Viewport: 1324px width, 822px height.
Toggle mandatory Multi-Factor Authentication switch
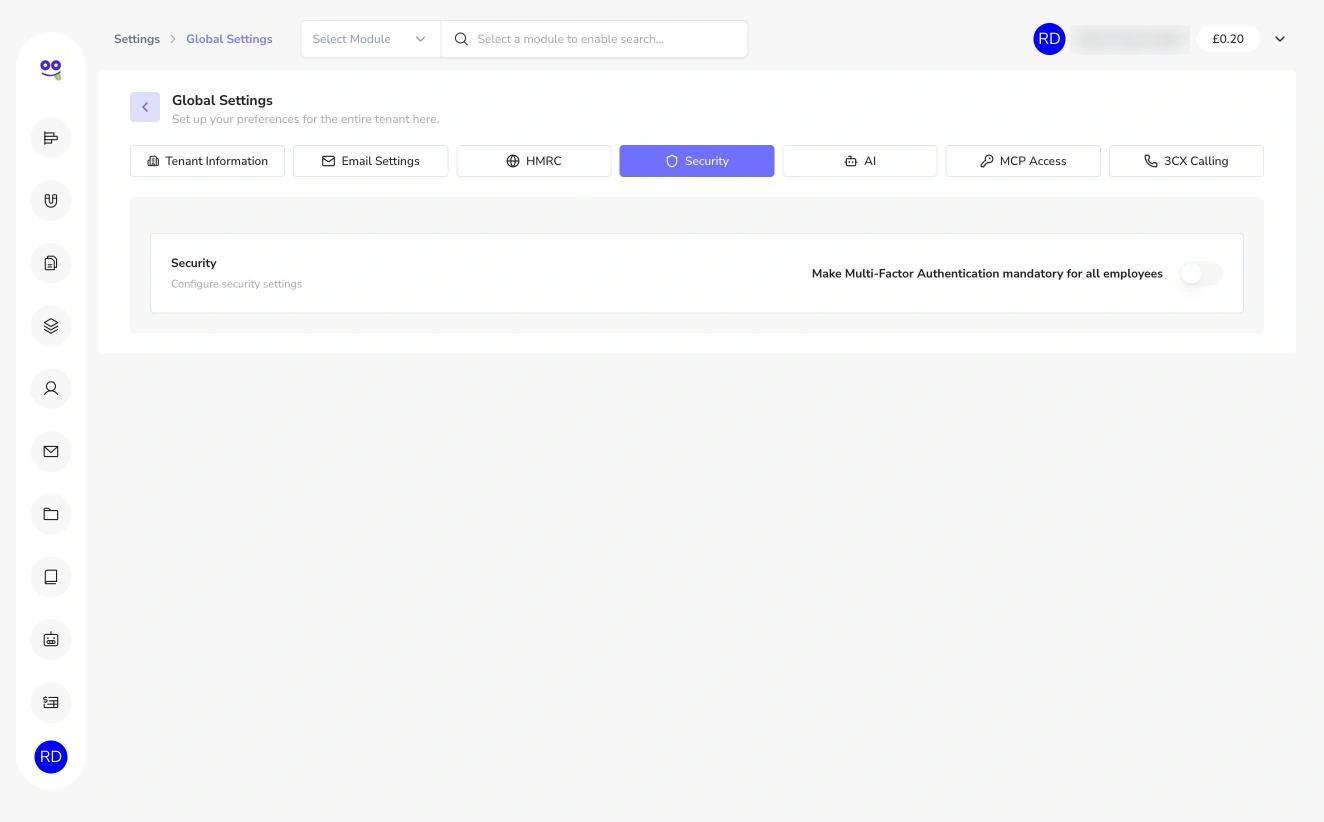point(1200,273)
